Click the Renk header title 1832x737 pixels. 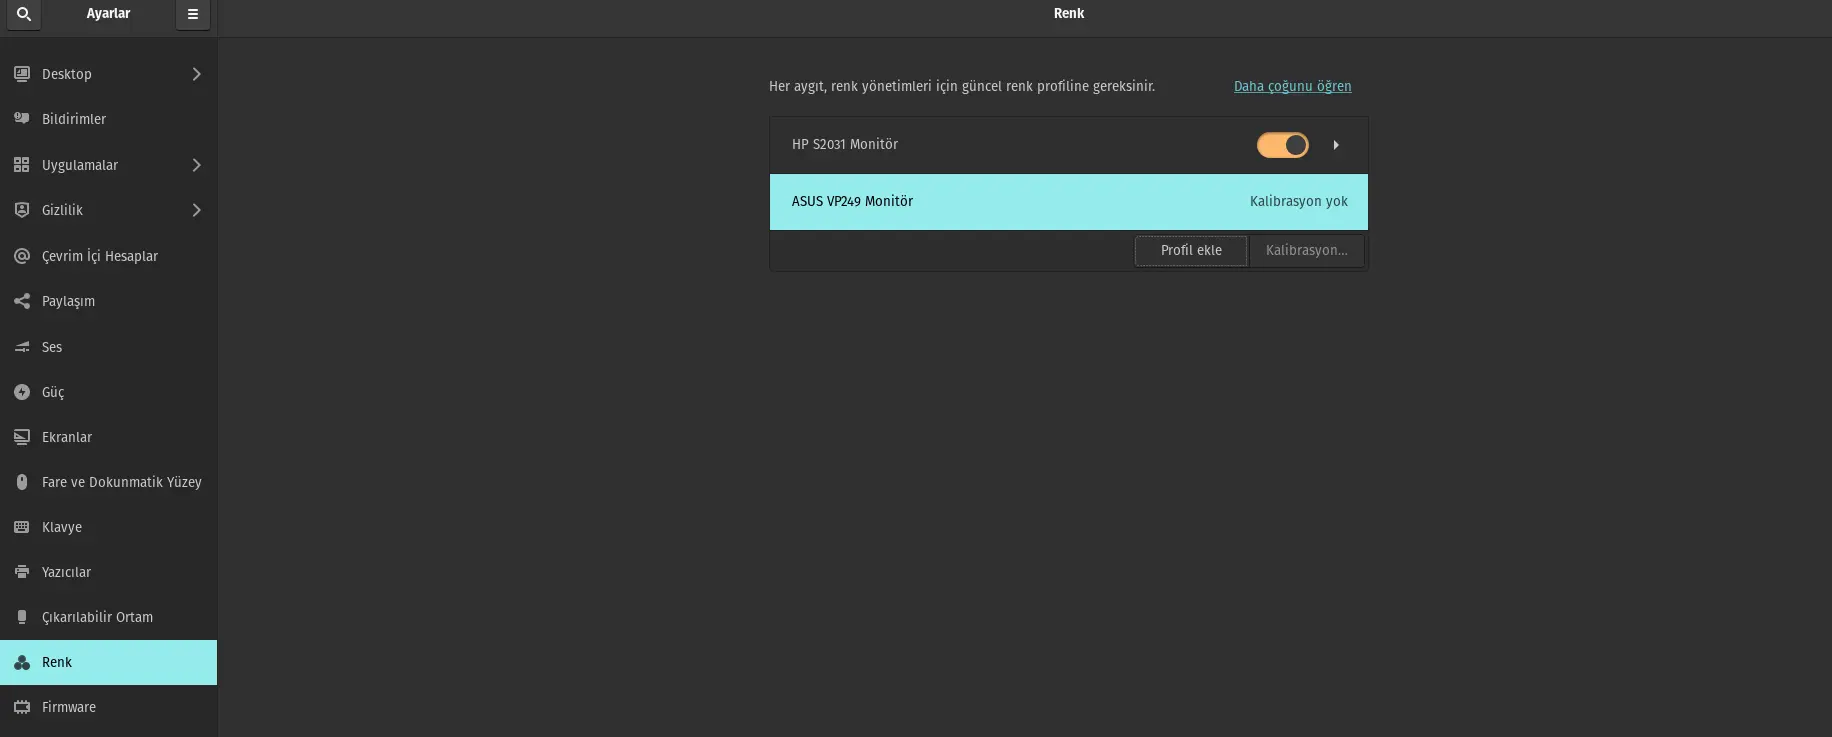[x=1069, y=13]
